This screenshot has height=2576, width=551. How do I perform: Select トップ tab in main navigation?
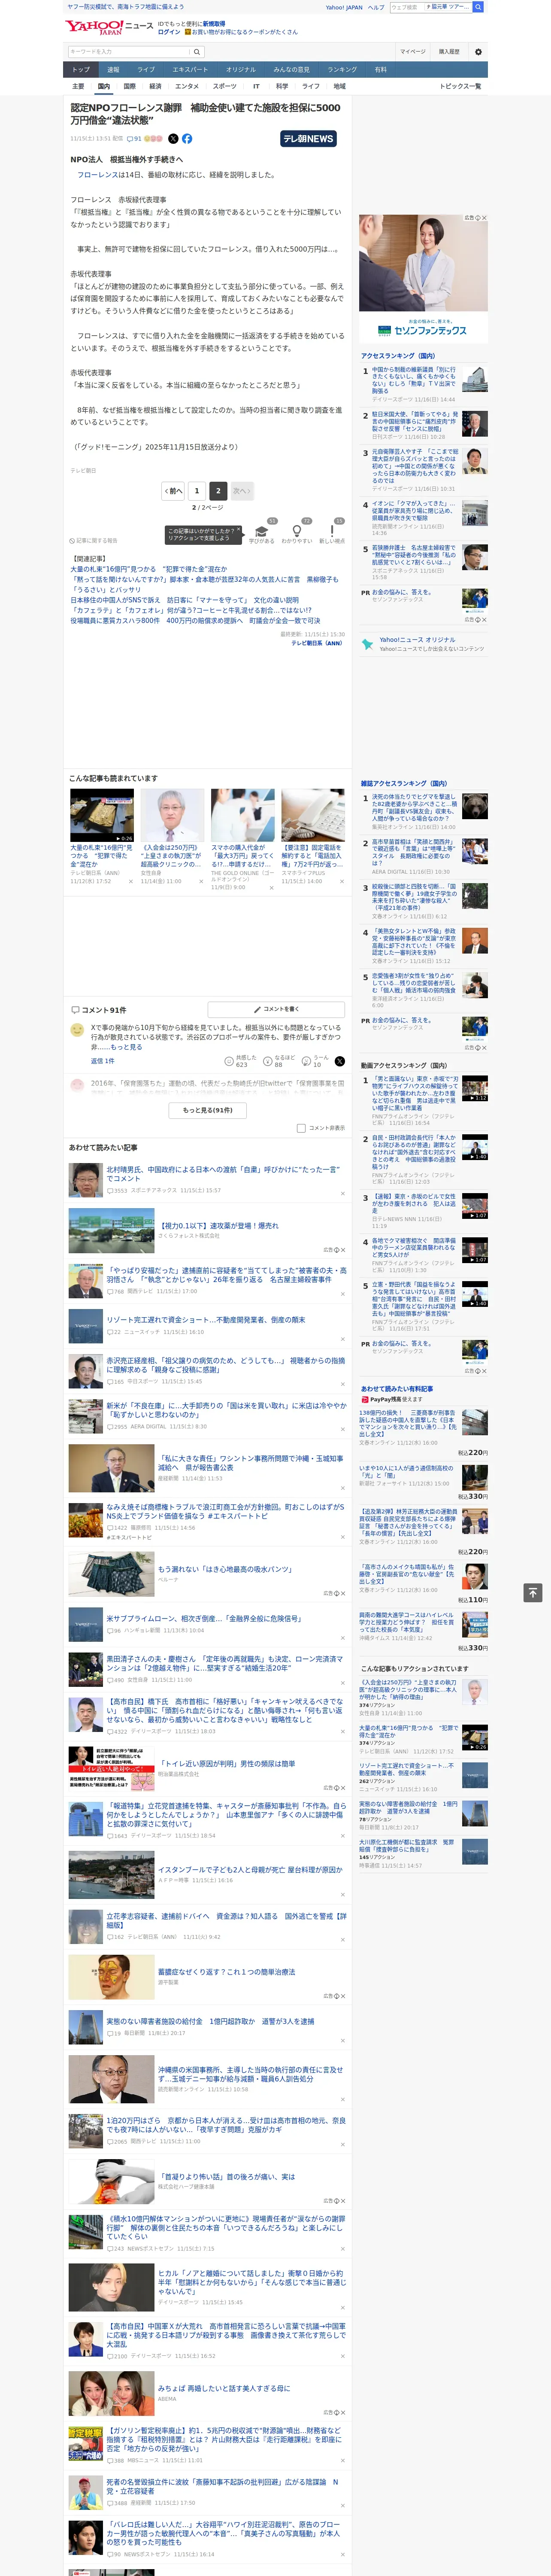point(81,69)
